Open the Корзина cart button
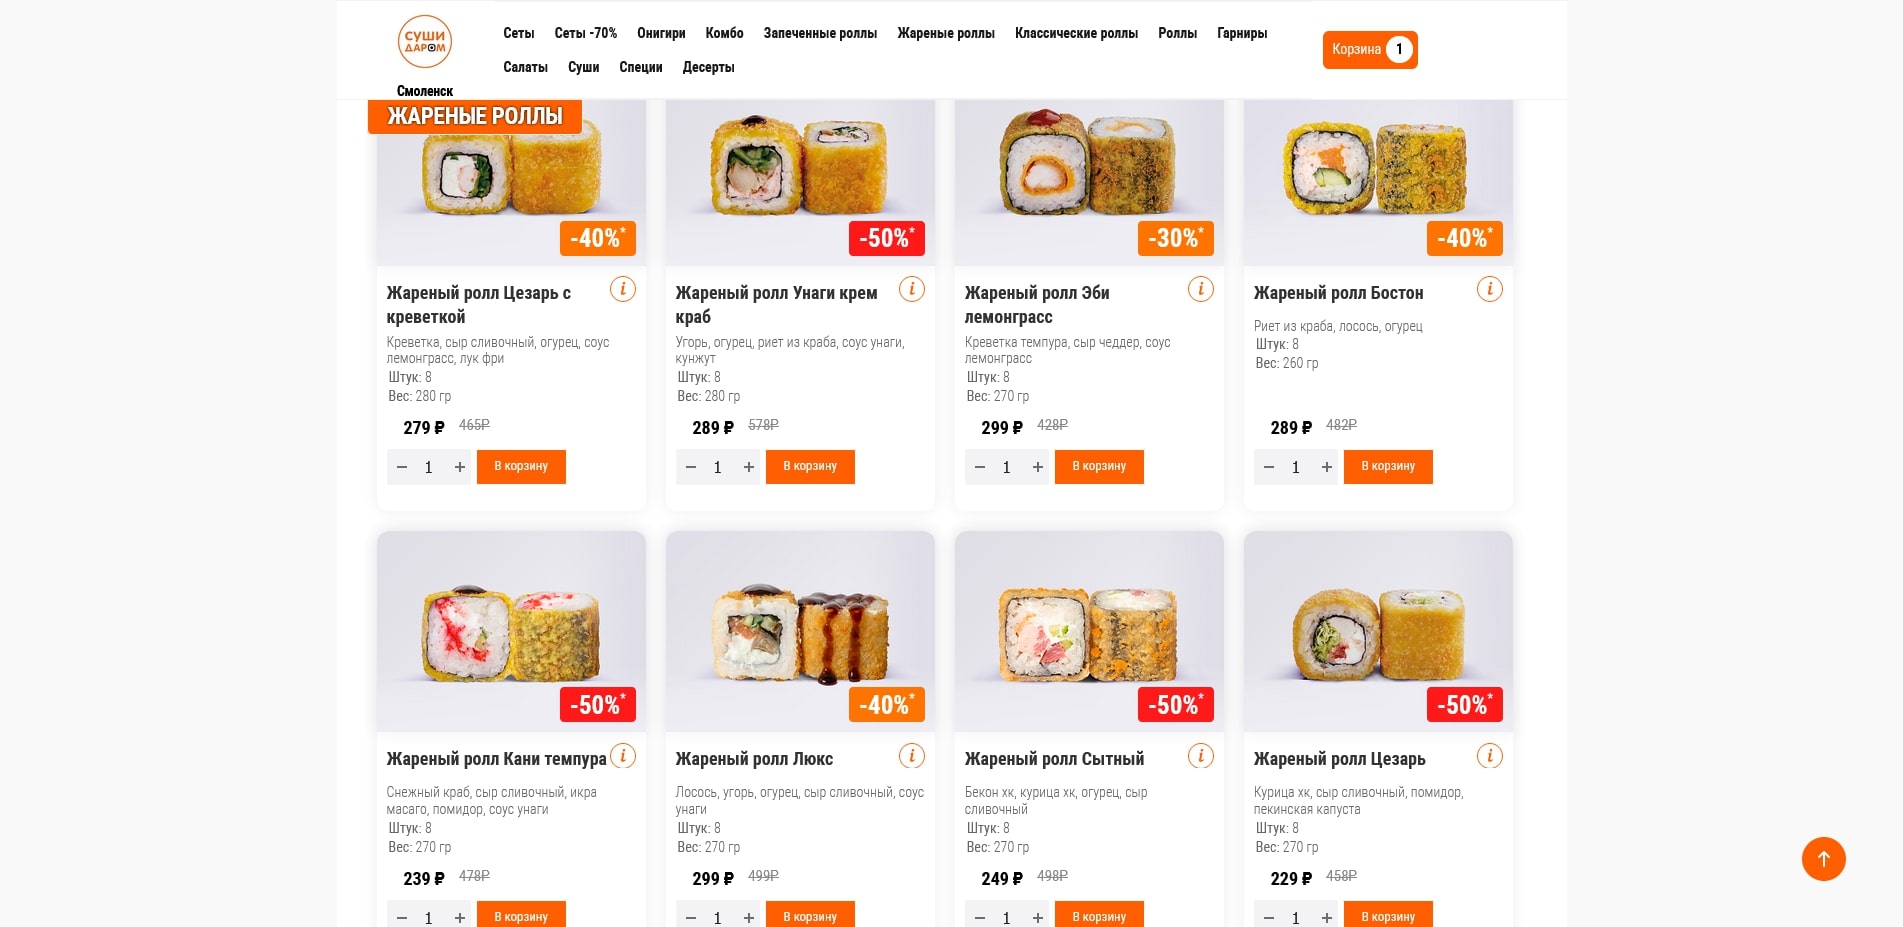 (x=1369, y=49)
